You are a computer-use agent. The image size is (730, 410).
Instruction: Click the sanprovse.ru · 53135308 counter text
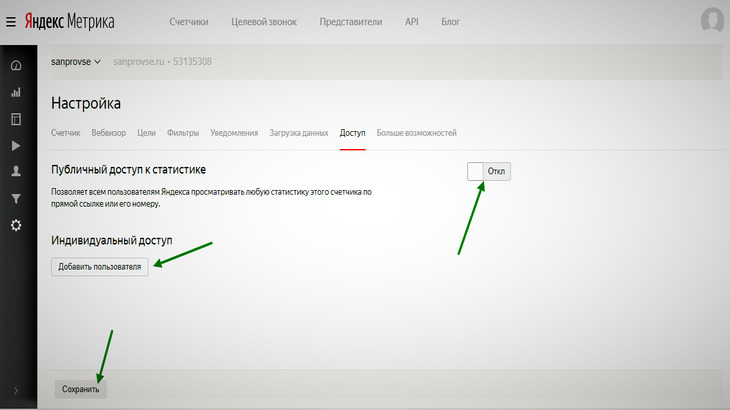[x=162, y=61]
